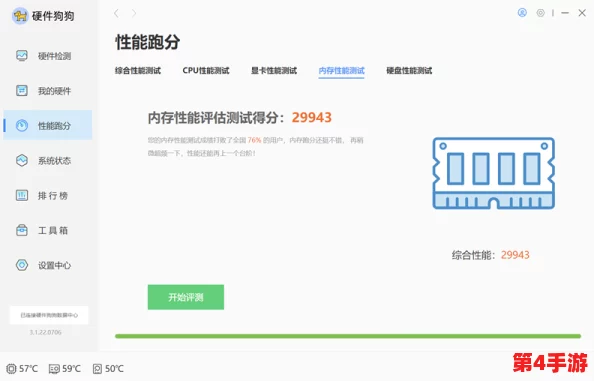Minimize the 硬件狗狗 window

pos(565,13)
